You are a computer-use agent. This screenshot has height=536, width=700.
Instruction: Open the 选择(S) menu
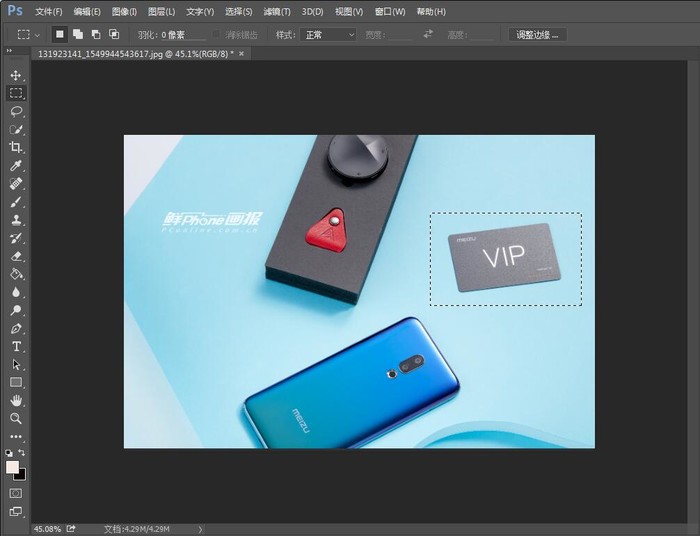coord(239,12)
